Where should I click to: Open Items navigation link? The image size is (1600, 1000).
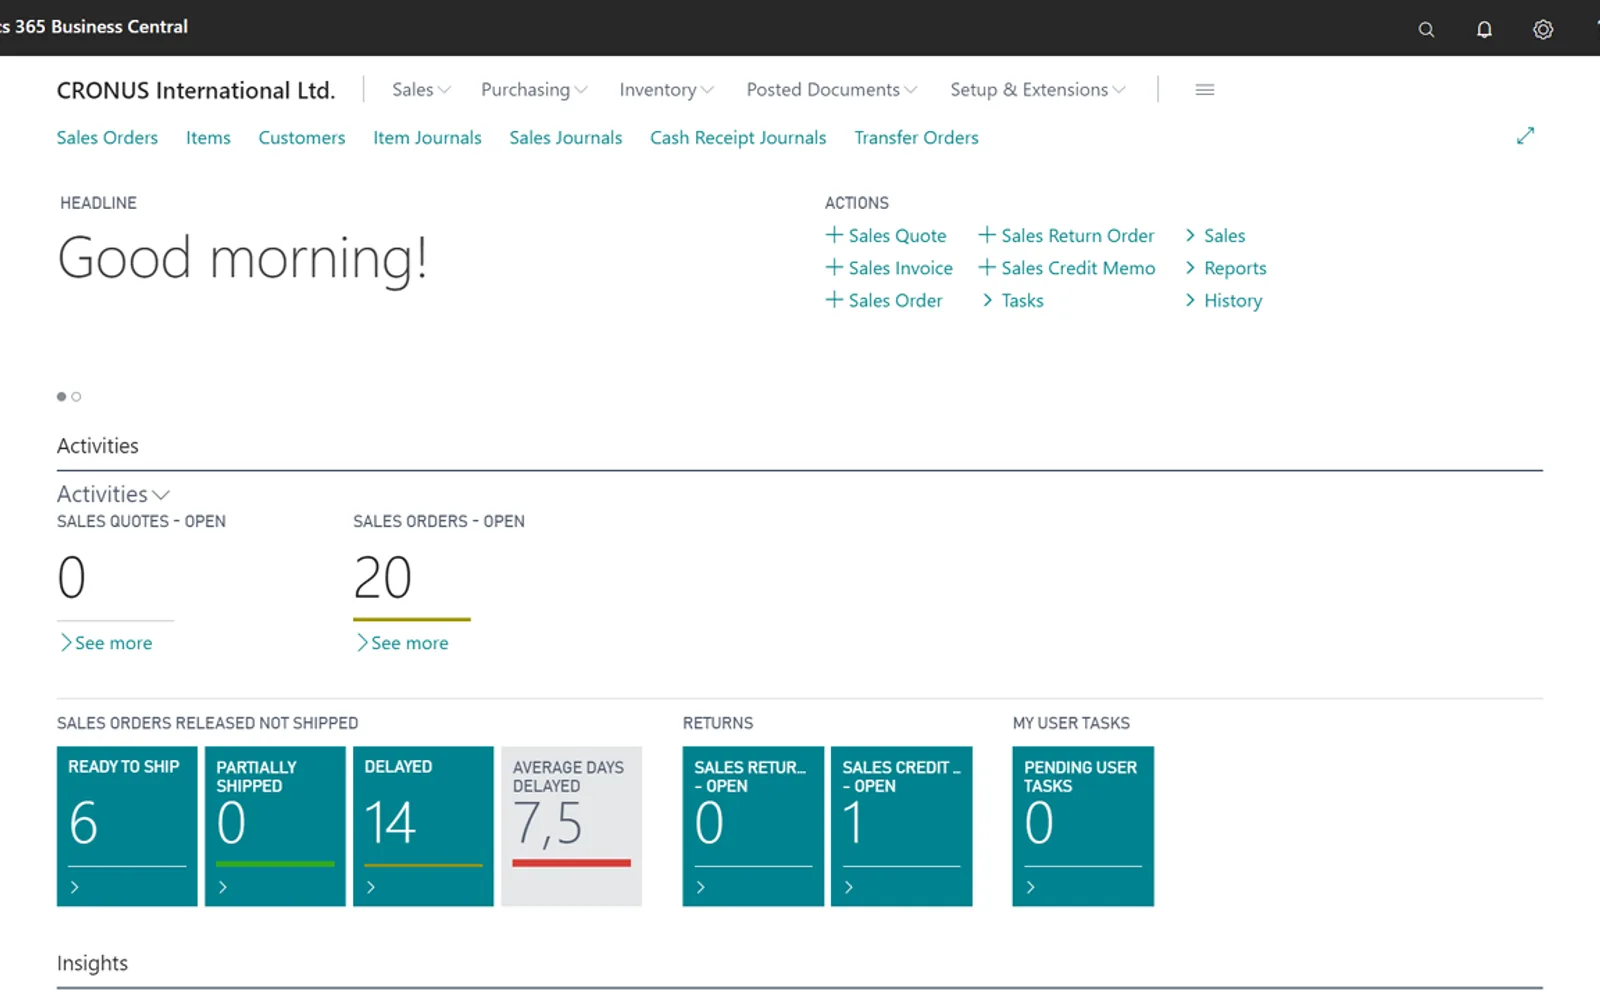pyautogui.click(x=208, y=138)
